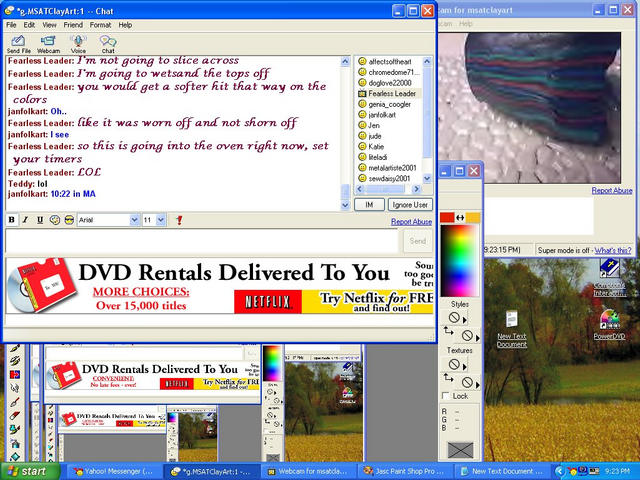Click the Start button
Screen dimensions: 640x480
30,471
